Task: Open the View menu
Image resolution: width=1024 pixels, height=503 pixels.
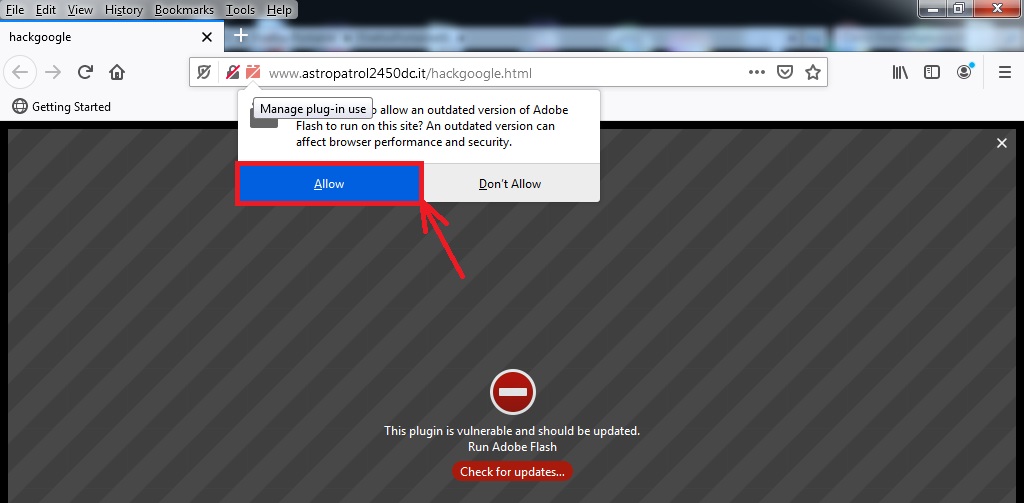Action: 80,10
